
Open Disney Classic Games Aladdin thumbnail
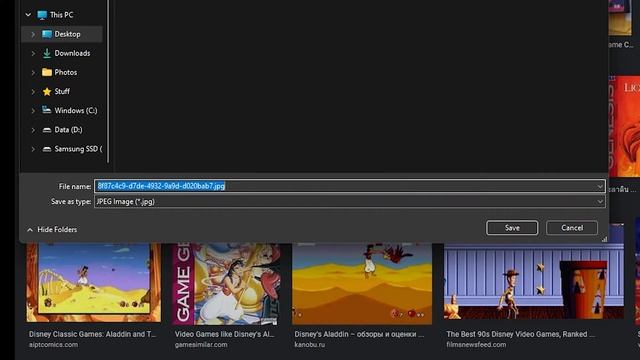(x=93, y=282)
